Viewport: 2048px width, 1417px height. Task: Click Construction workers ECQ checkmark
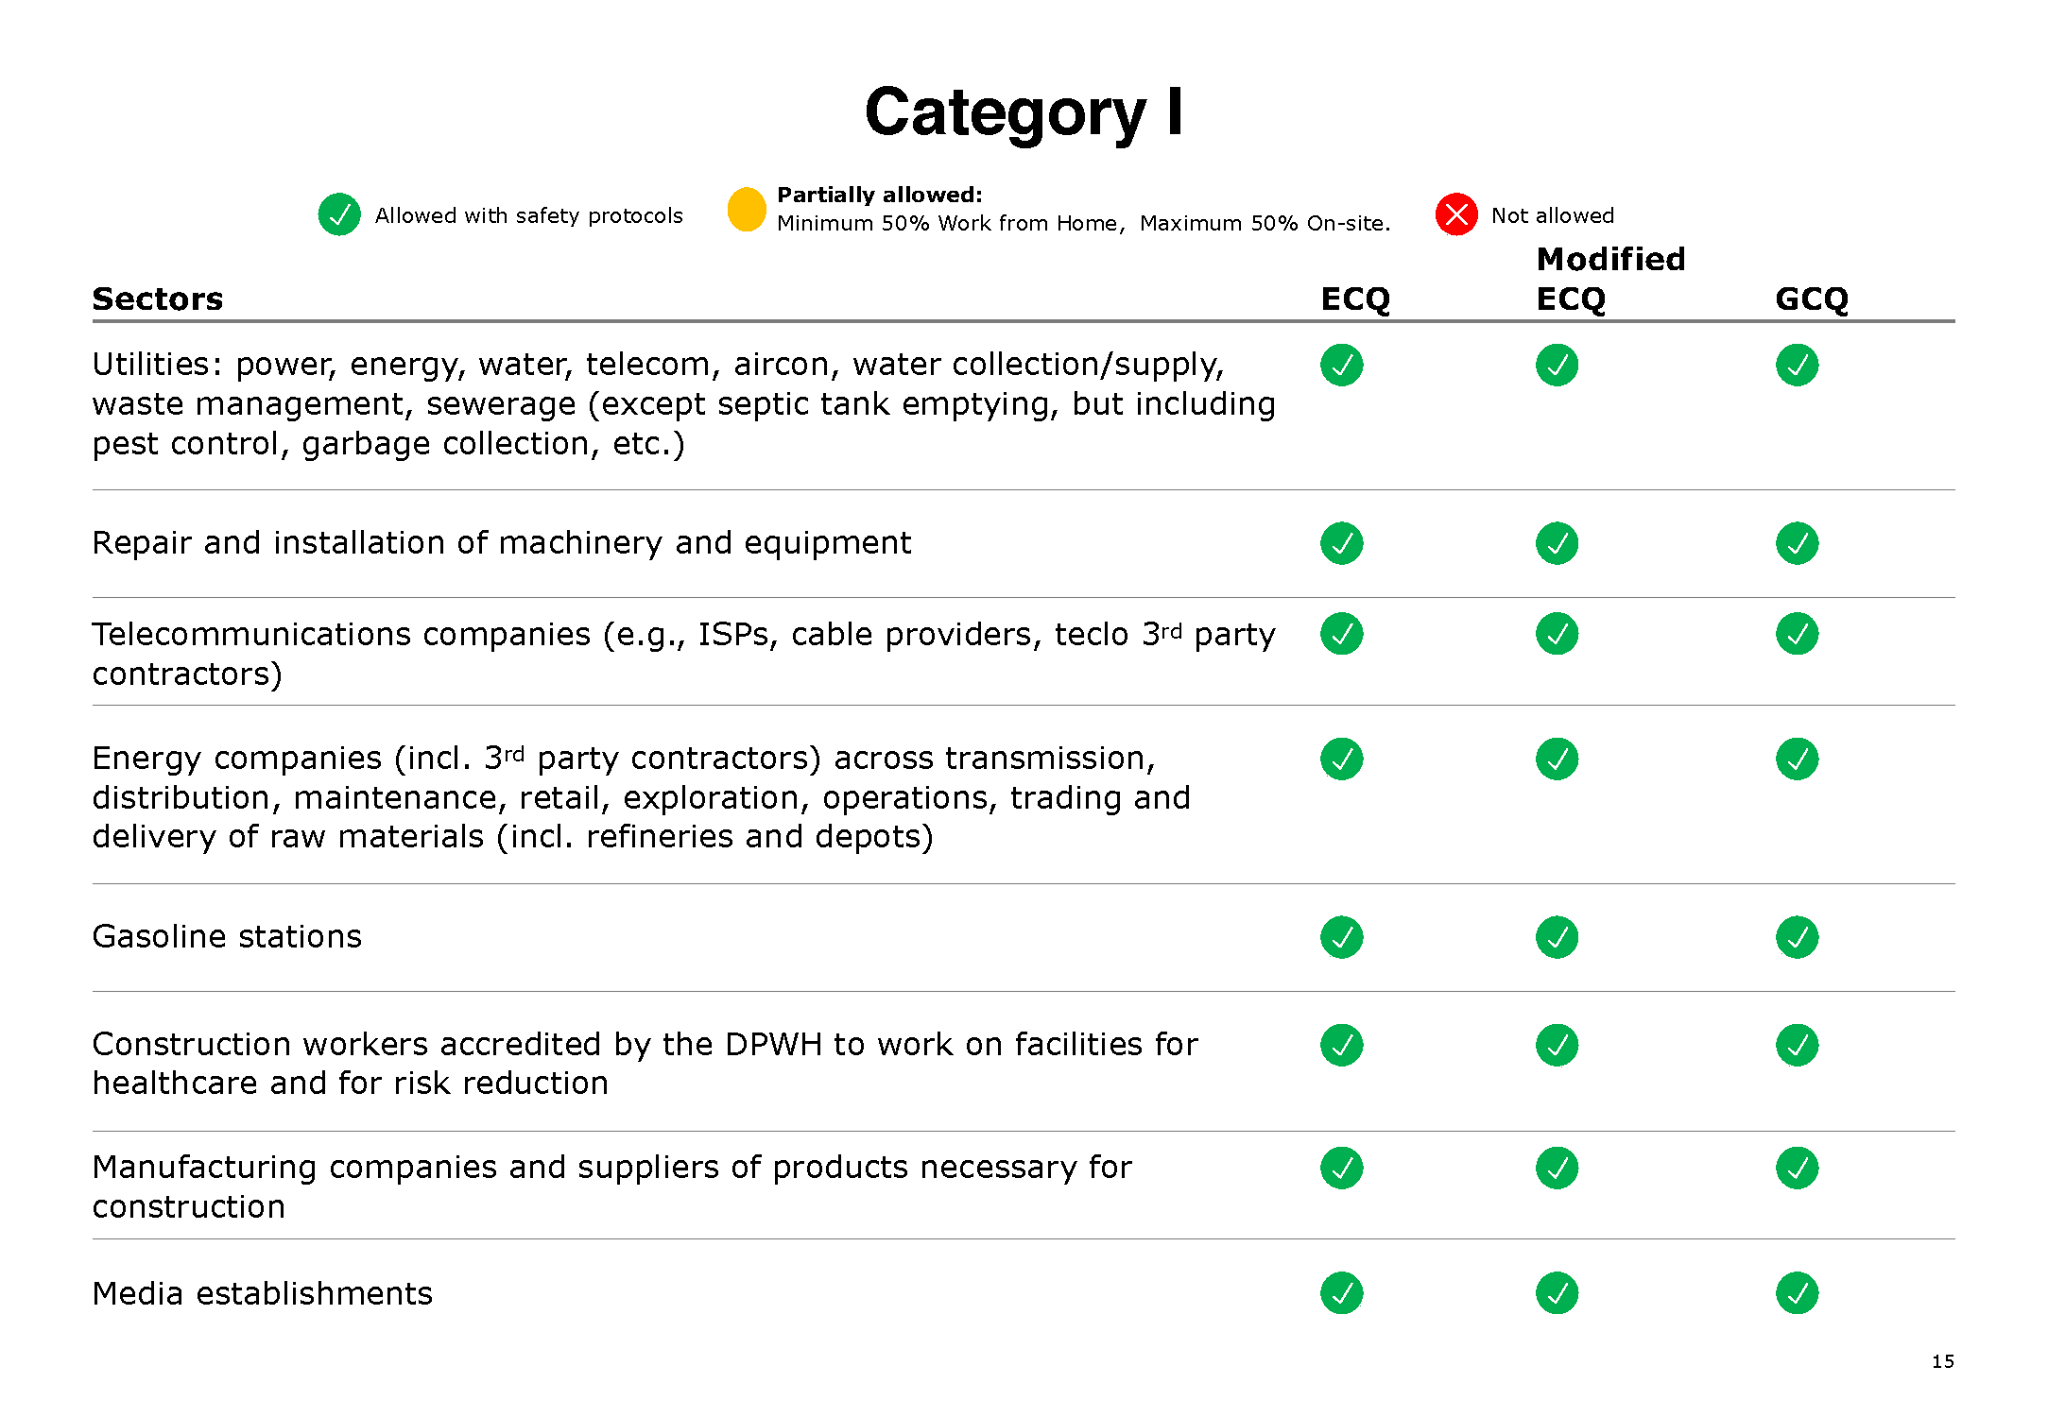click(x=1341, y=1045)
